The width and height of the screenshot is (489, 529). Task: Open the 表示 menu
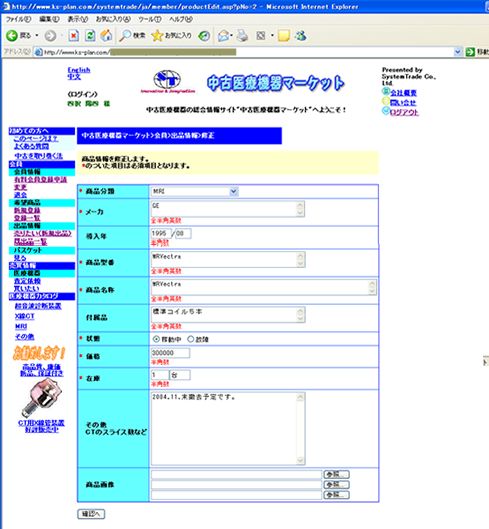tap(78, 19)
